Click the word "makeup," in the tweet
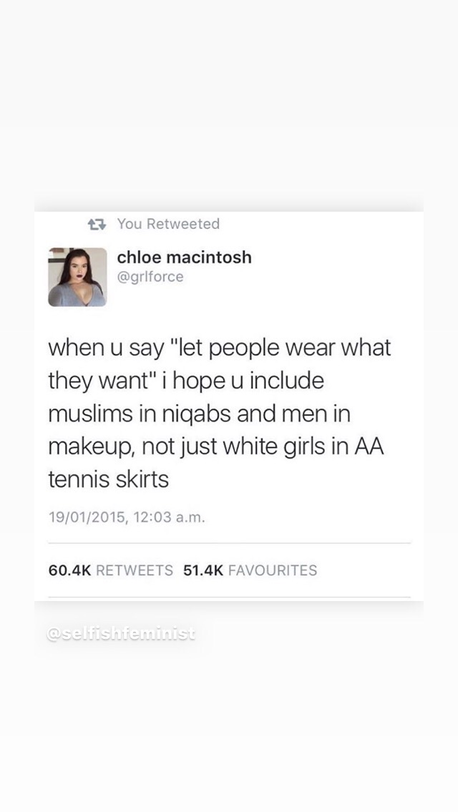 click(x=92, y=447)
